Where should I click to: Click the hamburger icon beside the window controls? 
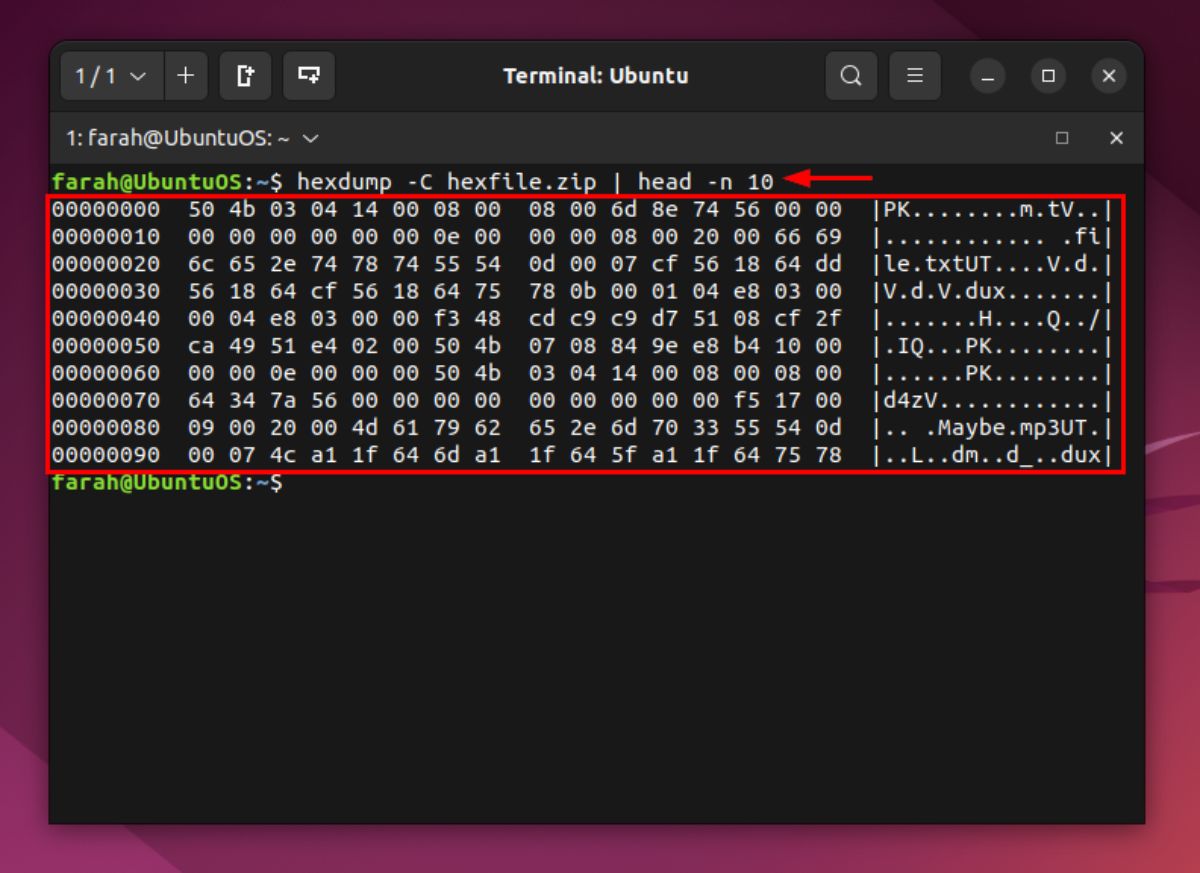(x=915, y=75)
